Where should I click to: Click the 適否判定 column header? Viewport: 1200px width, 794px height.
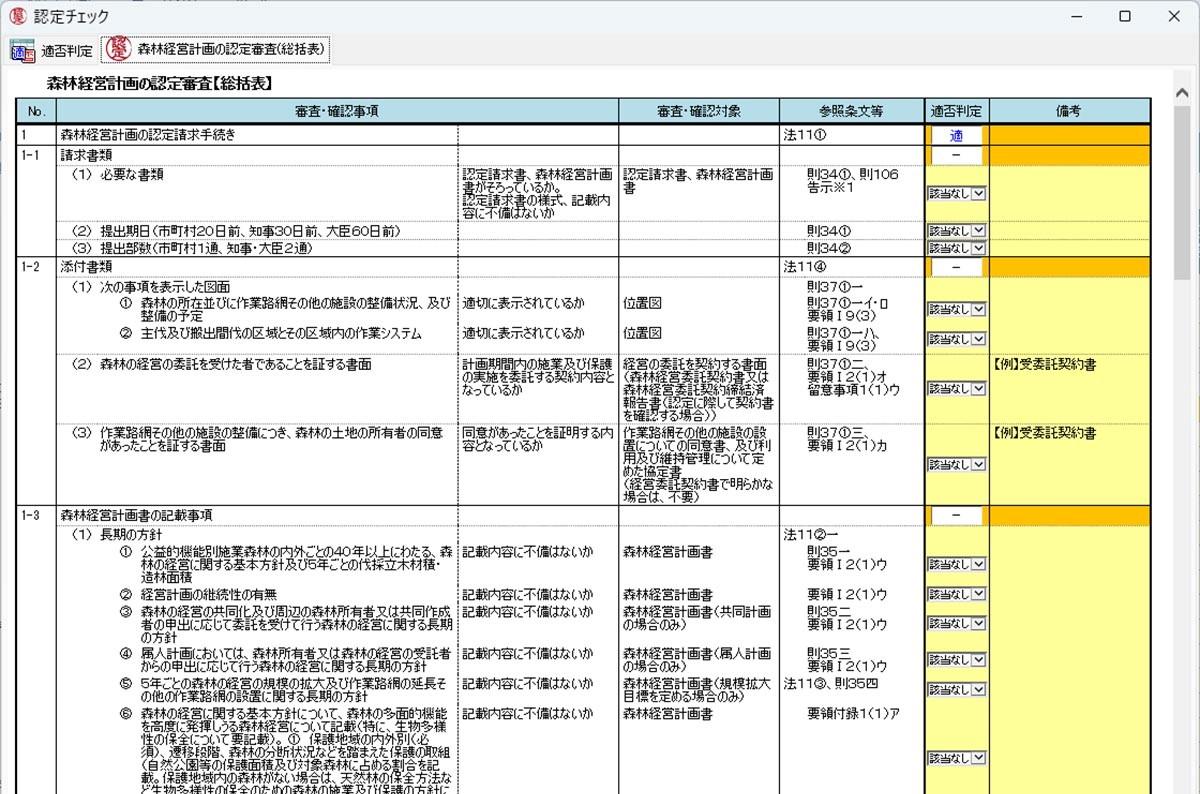pyautogui.click(x=956, y=111)
